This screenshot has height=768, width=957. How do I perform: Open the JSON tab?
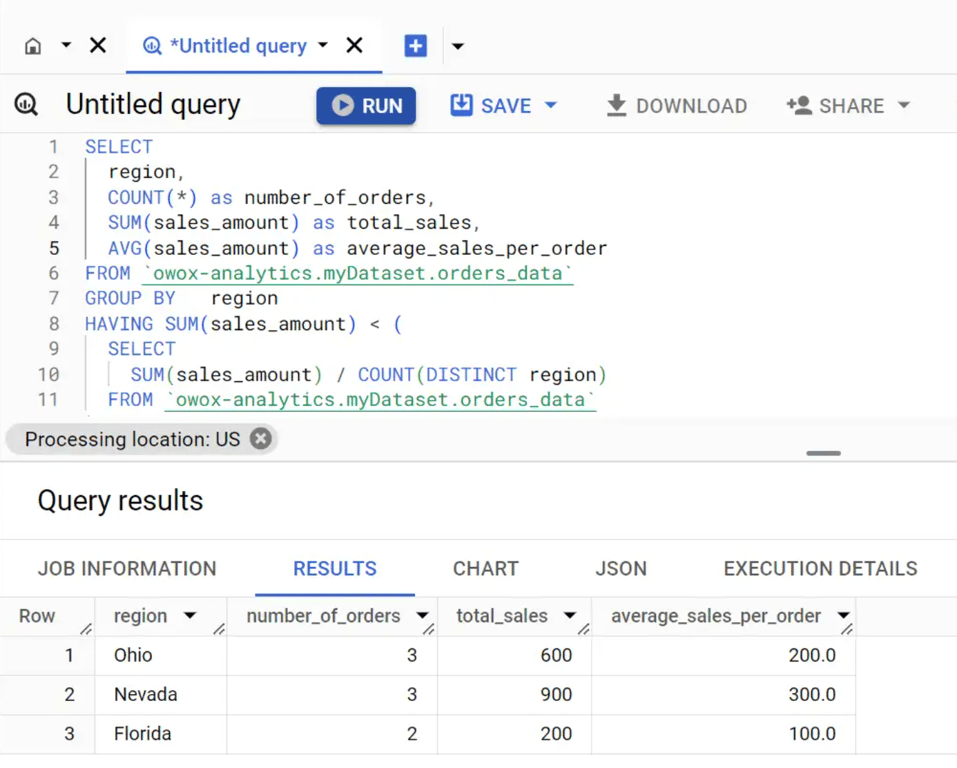click(621, 568)
